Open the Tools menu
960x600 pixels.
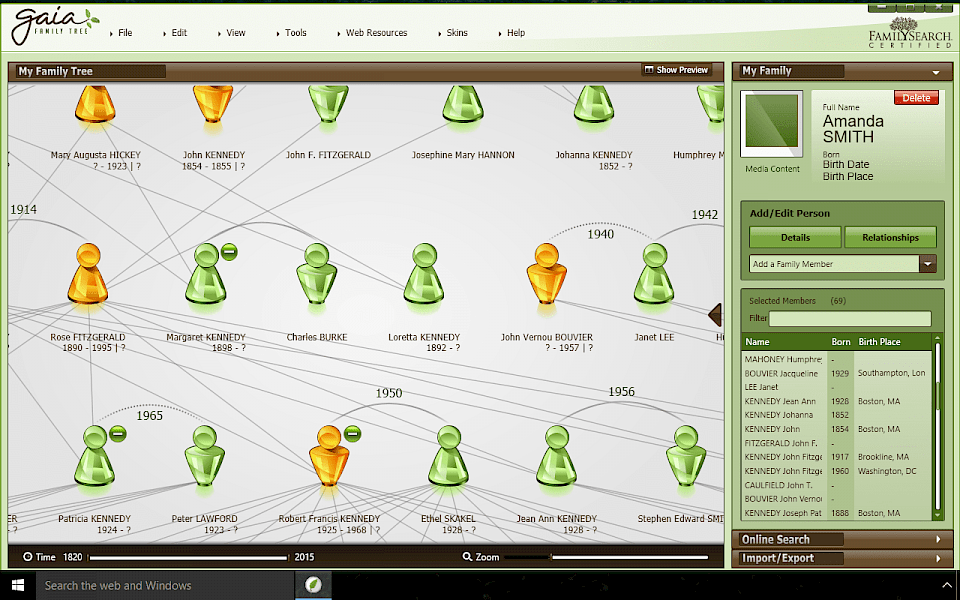[x=295, y=33]
